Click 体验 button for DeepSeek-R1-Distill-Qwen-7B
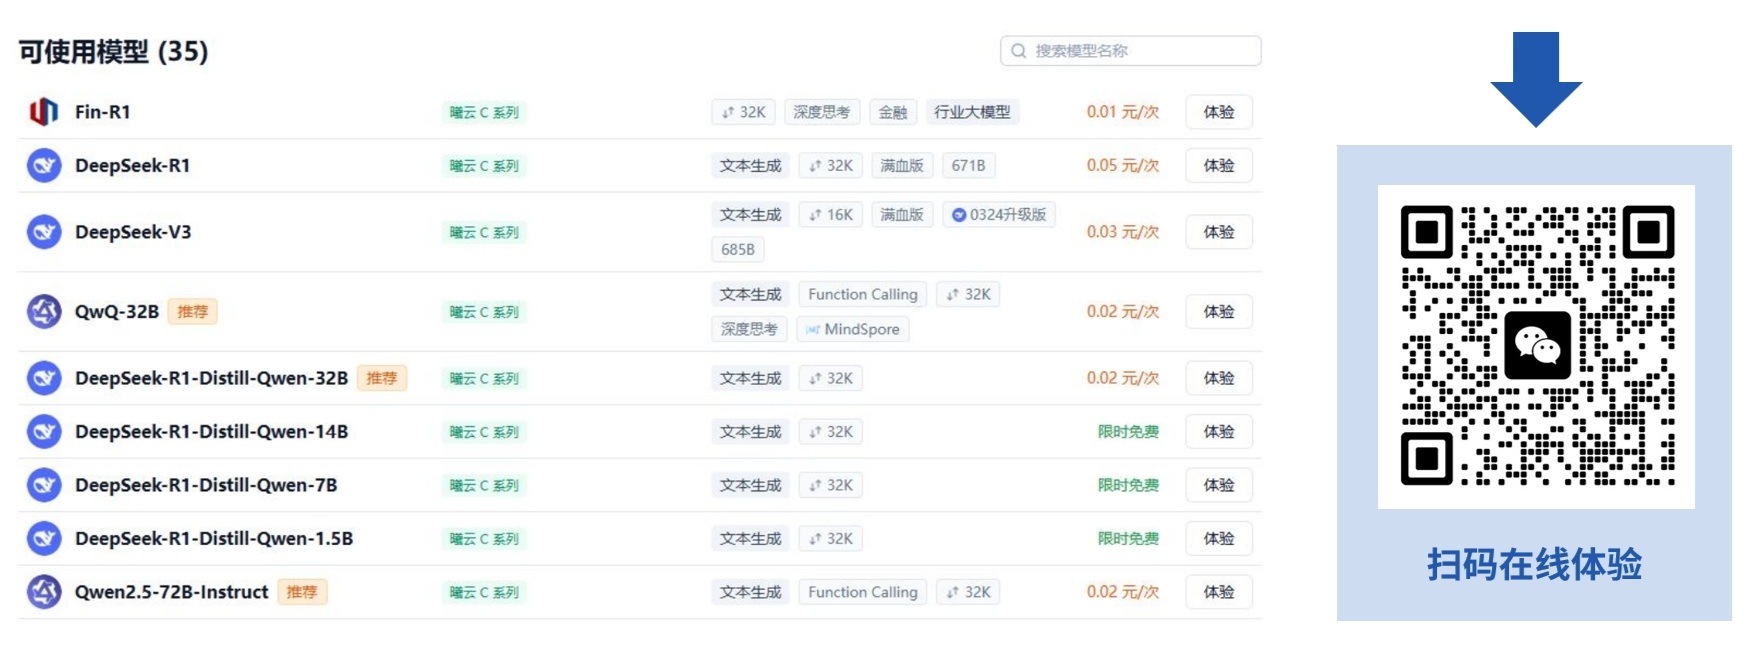 tap(1219, 485)
